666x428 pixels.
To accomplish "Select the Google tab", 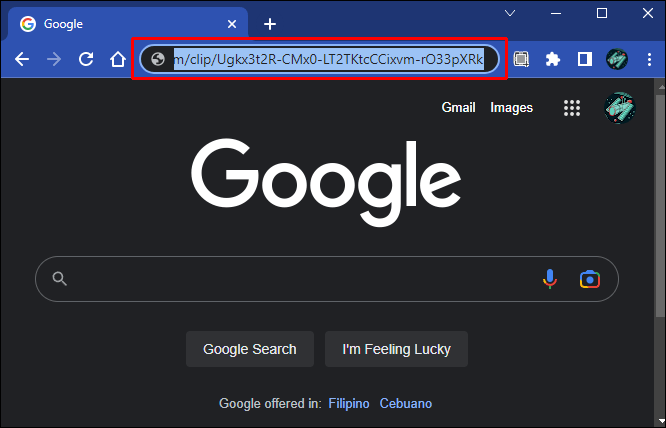I will [124, 24].
